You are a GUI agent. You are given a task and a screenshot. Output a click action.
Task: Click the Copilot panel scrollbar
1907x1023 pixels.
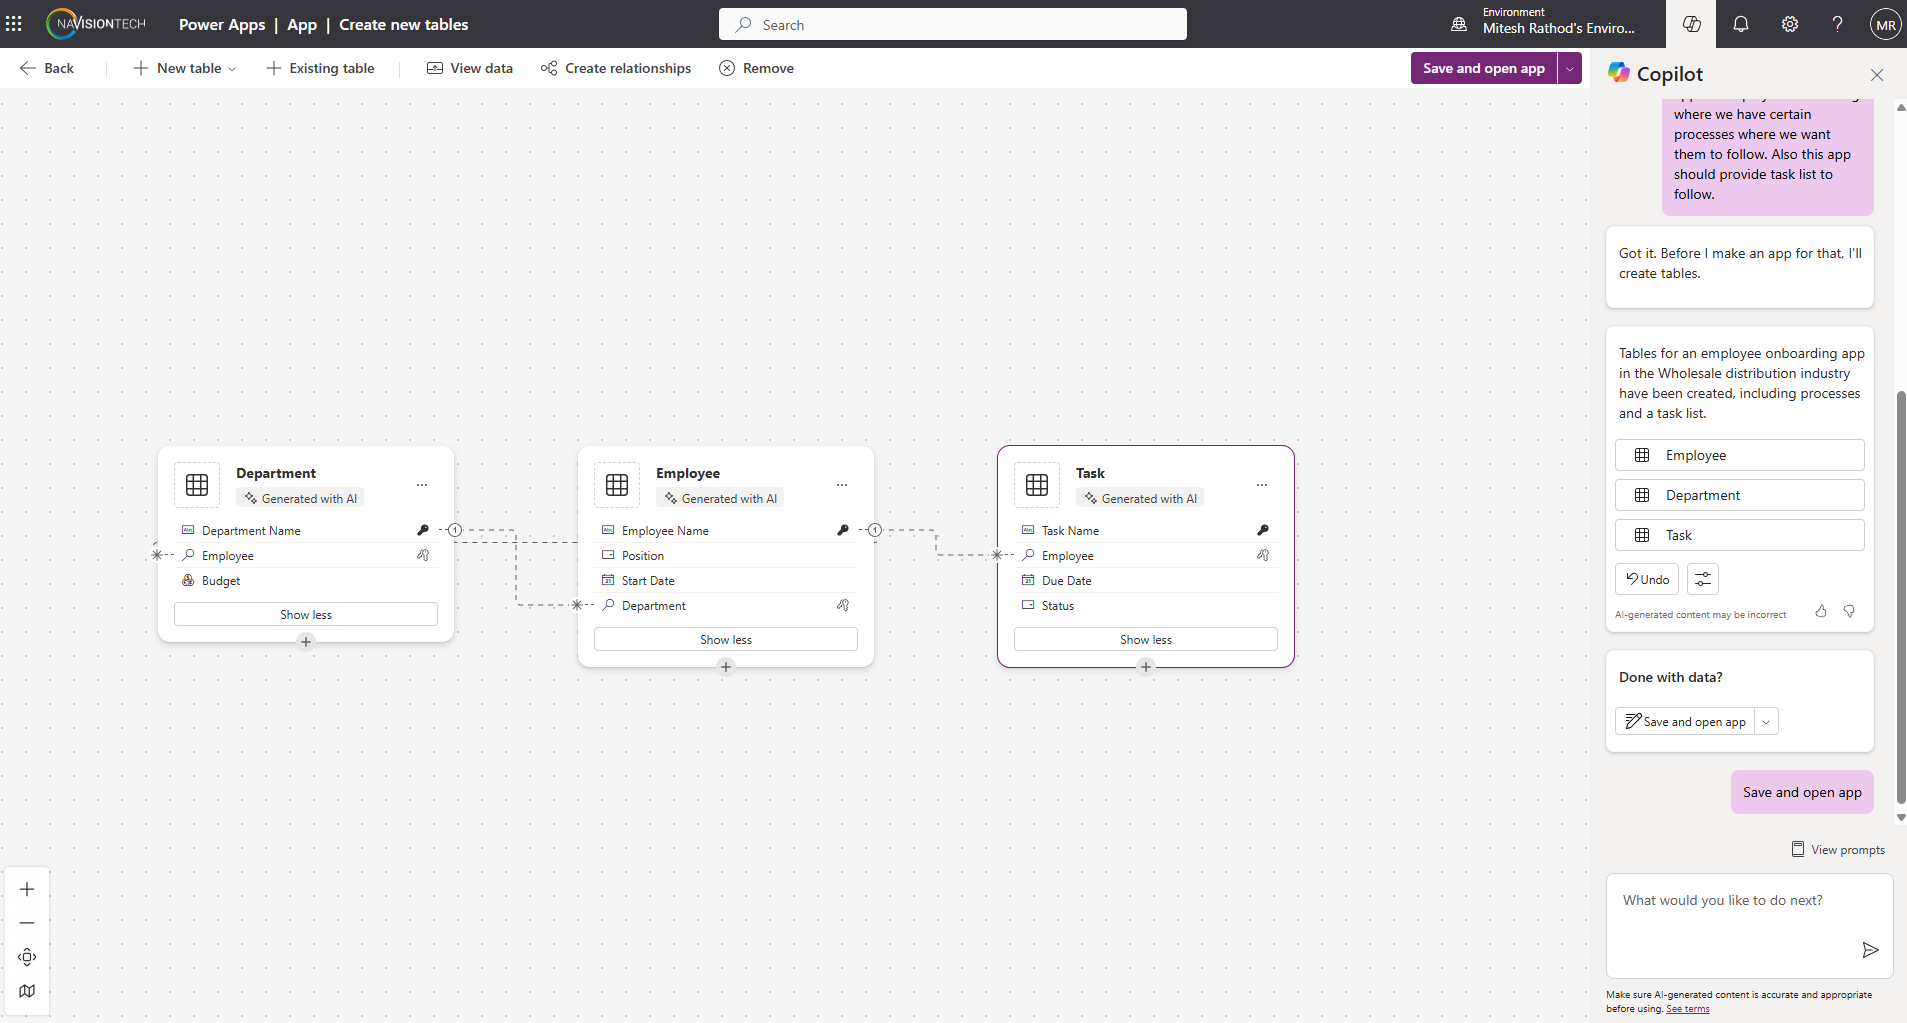click(1900, 600)
